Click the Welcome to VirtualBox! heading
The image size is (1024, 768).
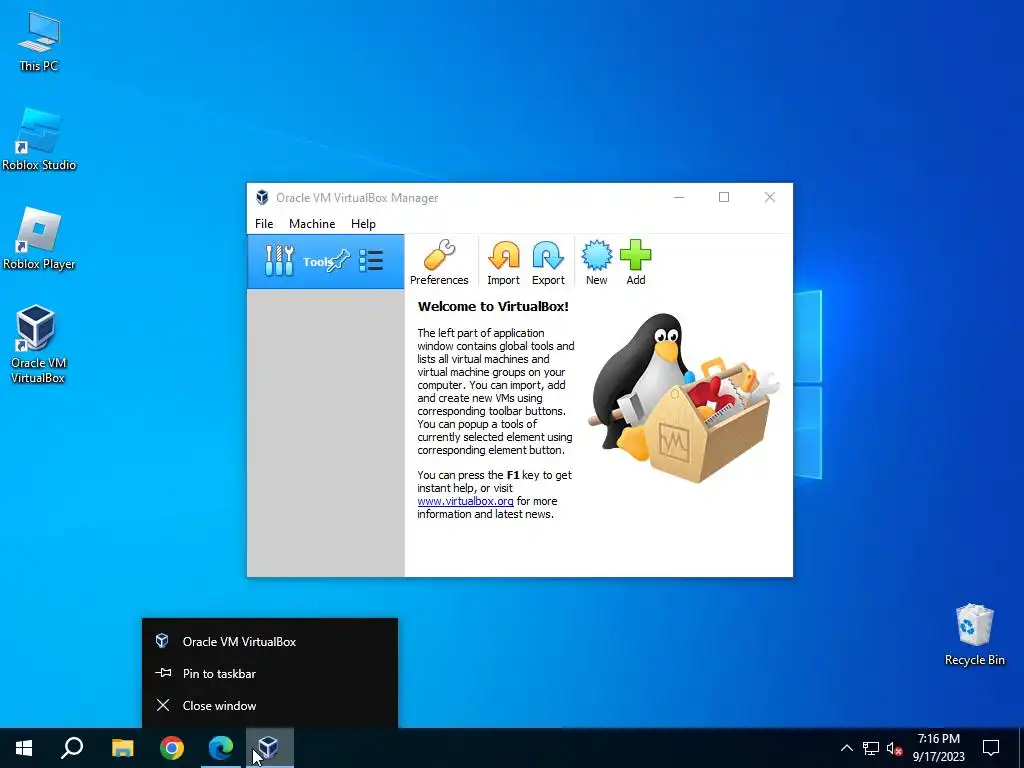pyautogui.click(x=493, y=306)
